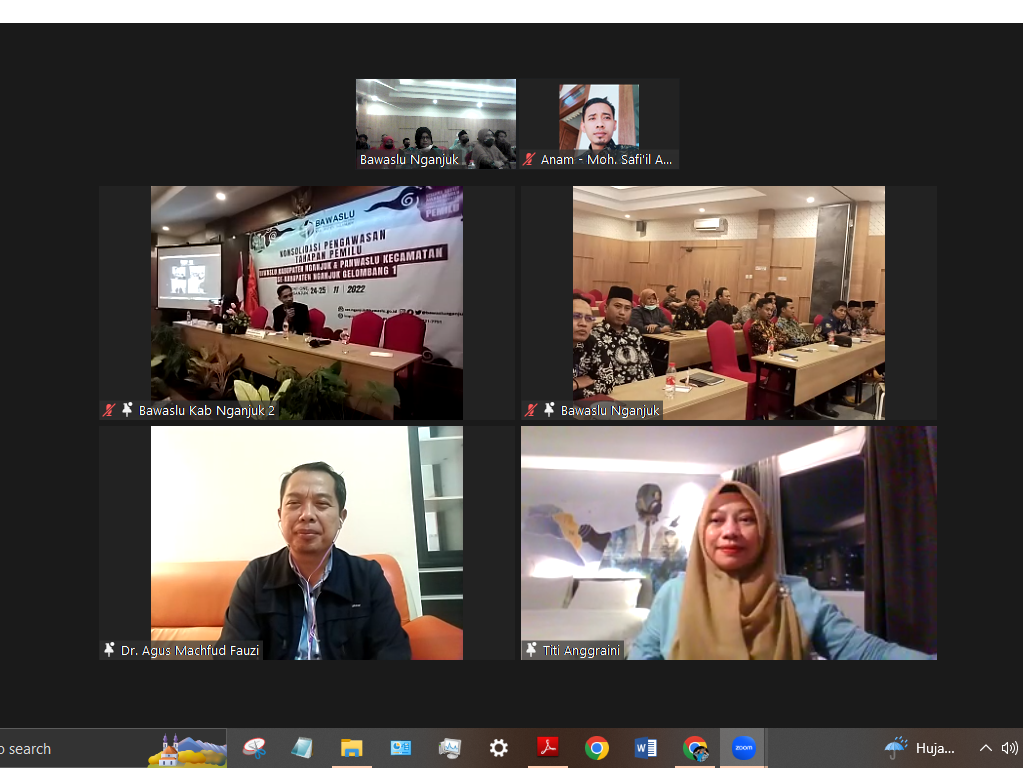
Task: Click muted mic icon on Anam's video tile
Action: [x=529, y=159]
